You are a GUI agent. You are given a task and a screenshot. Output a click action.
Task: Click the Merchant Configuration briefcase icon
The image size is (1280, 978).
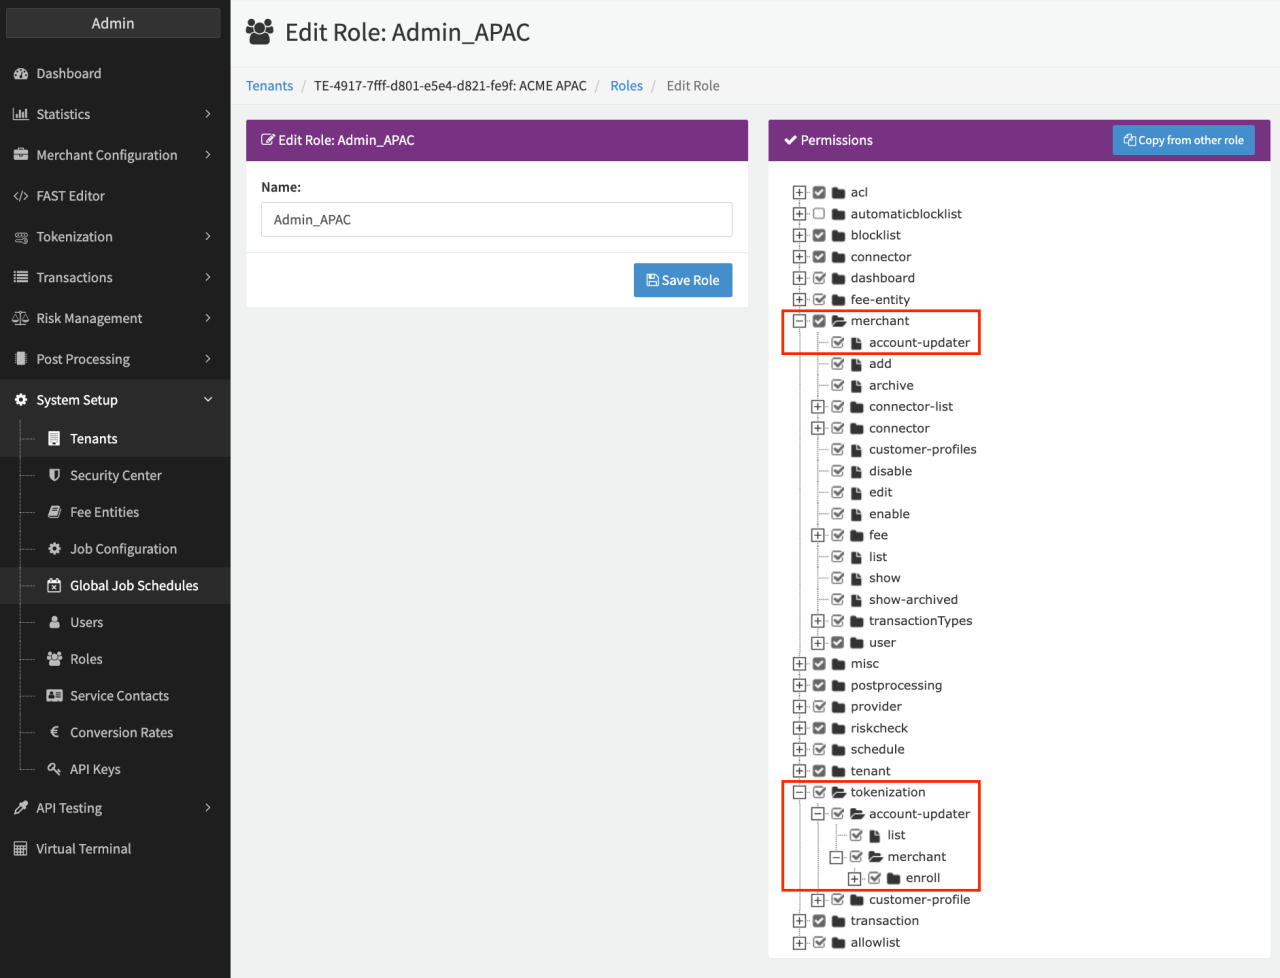[x=20, y=155]
